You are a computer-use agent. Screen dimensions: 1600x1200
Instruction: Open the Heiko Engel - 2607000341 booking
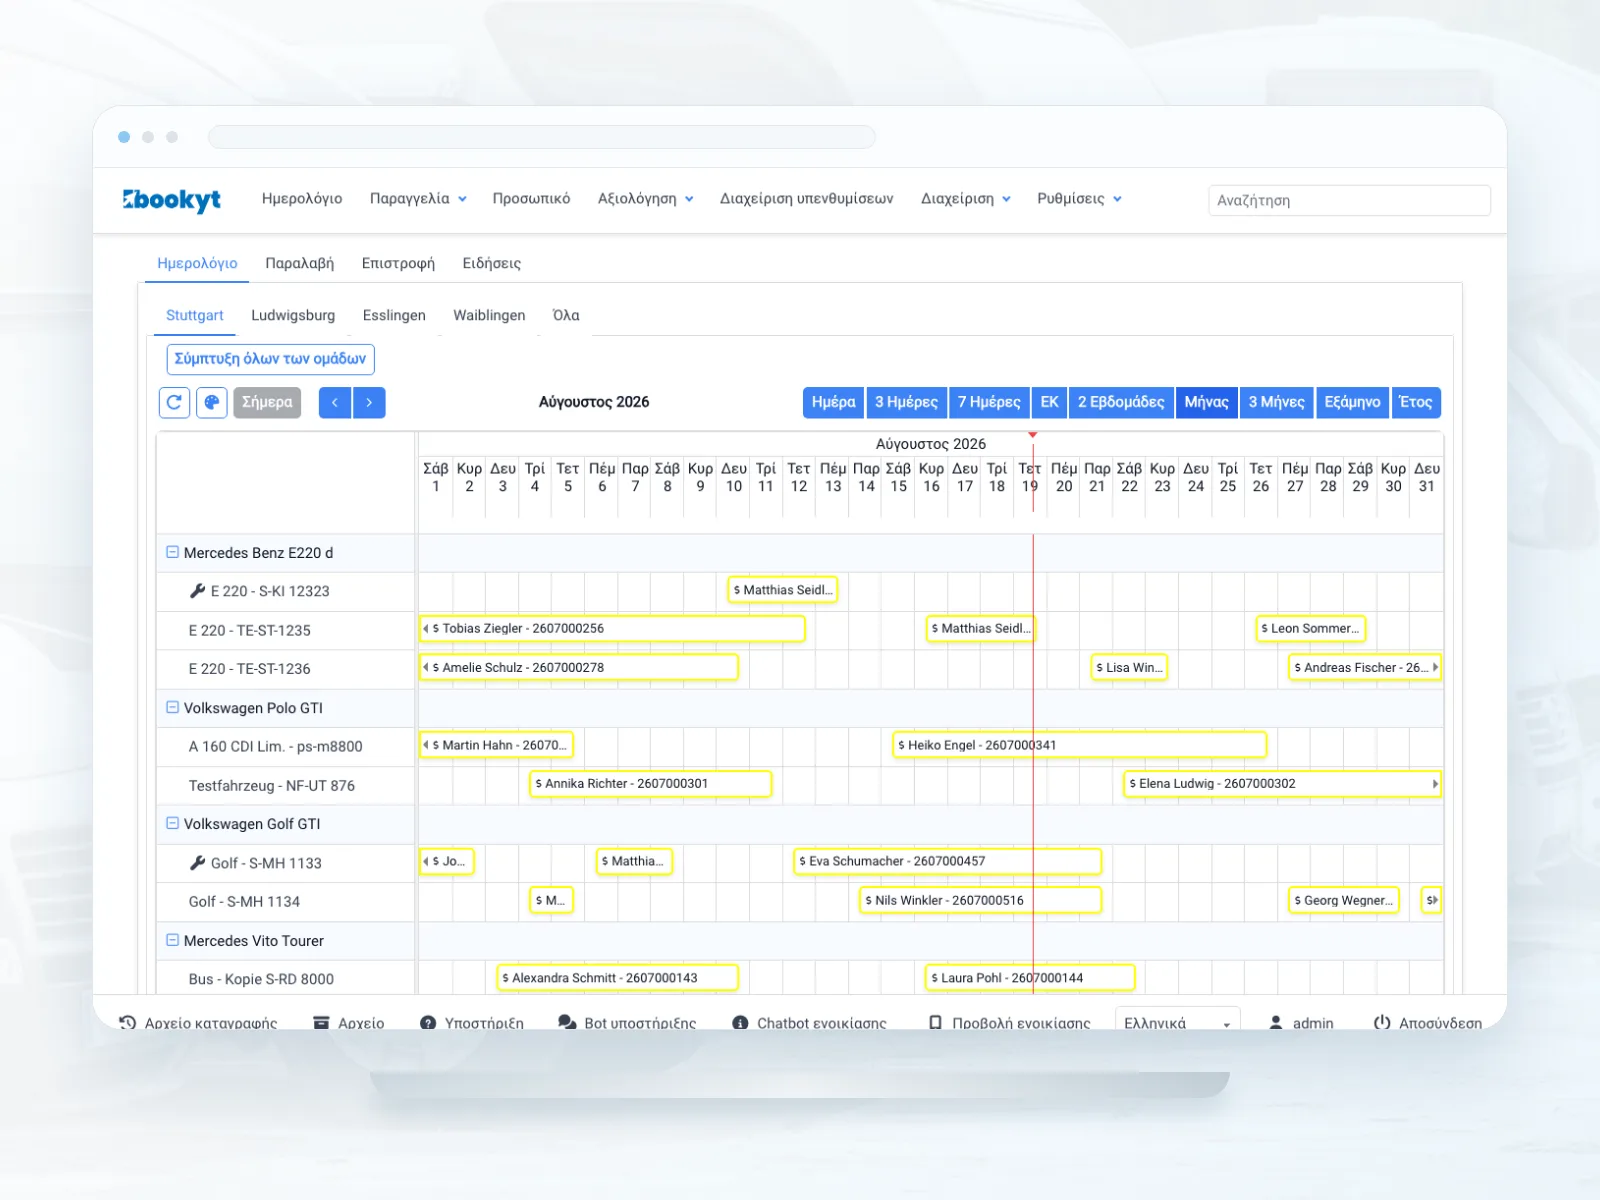pos(1080,745)
